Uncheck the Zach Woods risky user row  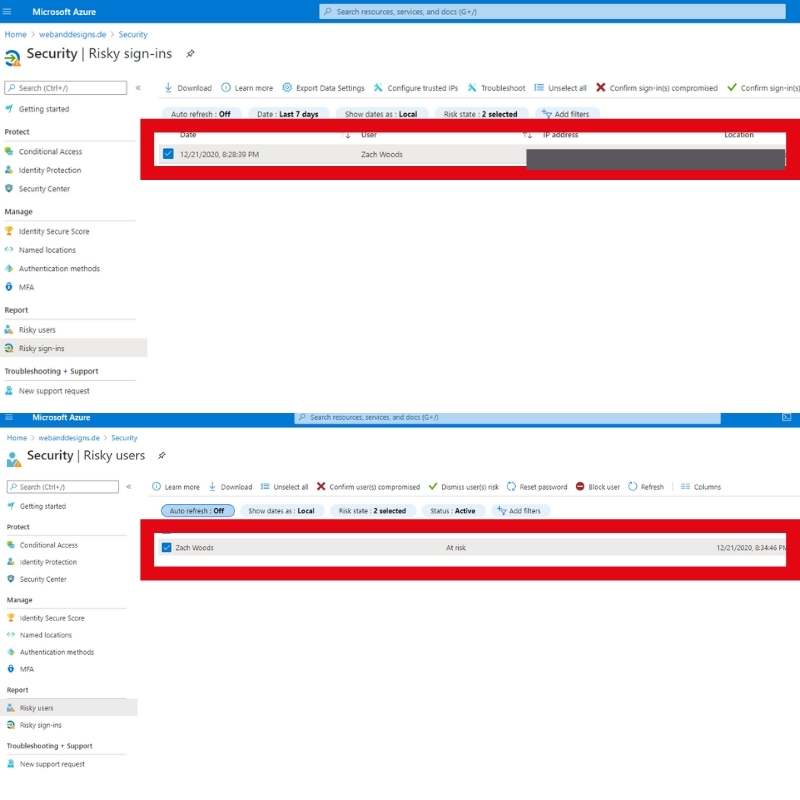[166, 547]
